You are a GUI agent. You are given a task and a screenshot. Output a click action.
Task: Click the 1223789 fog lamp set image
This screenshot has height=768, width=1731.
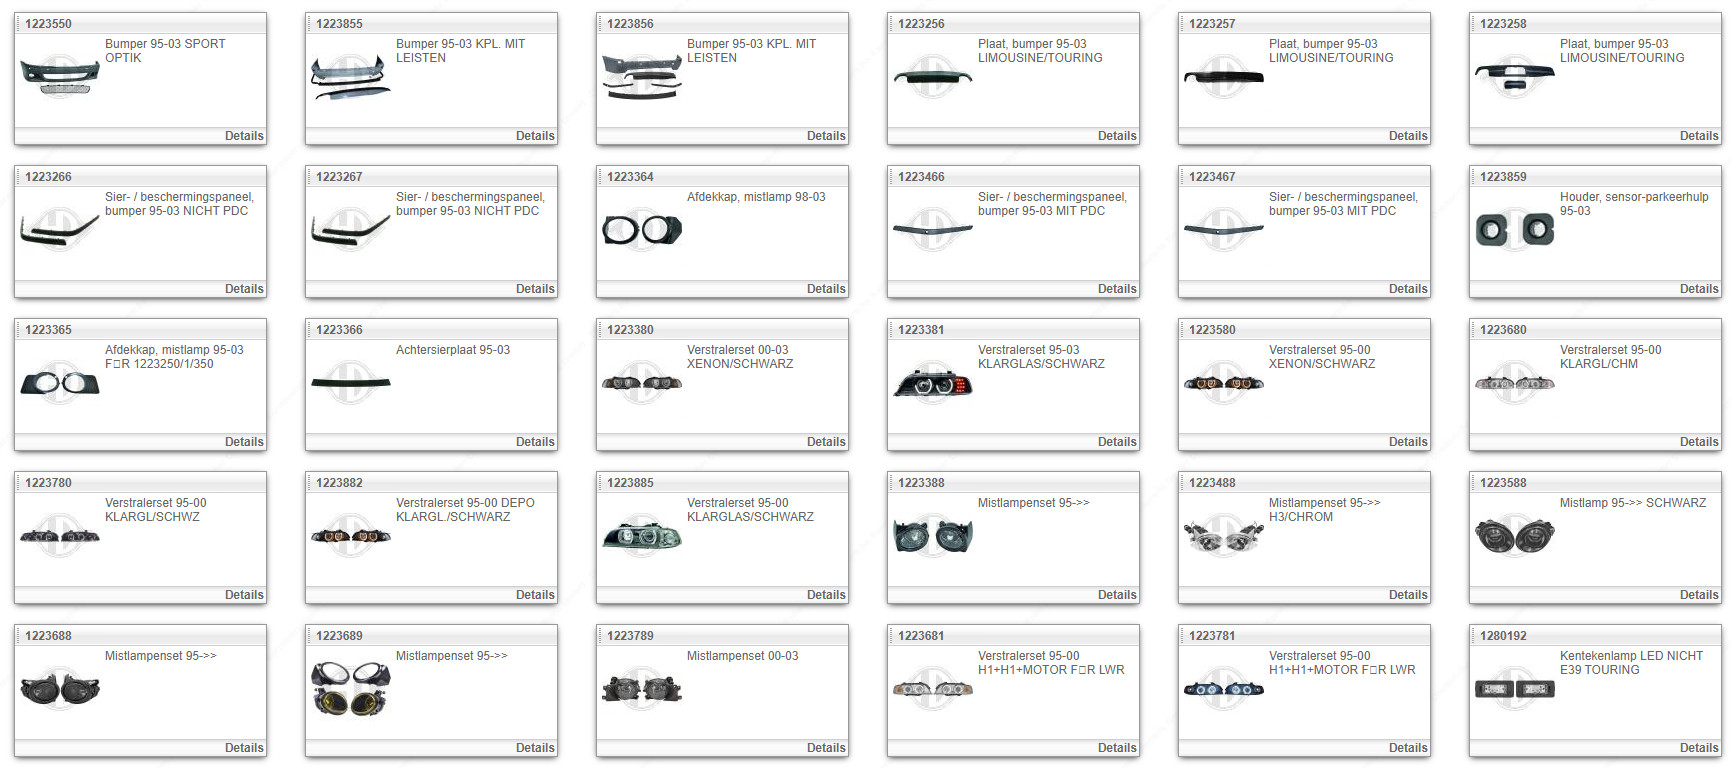[642, 689]
